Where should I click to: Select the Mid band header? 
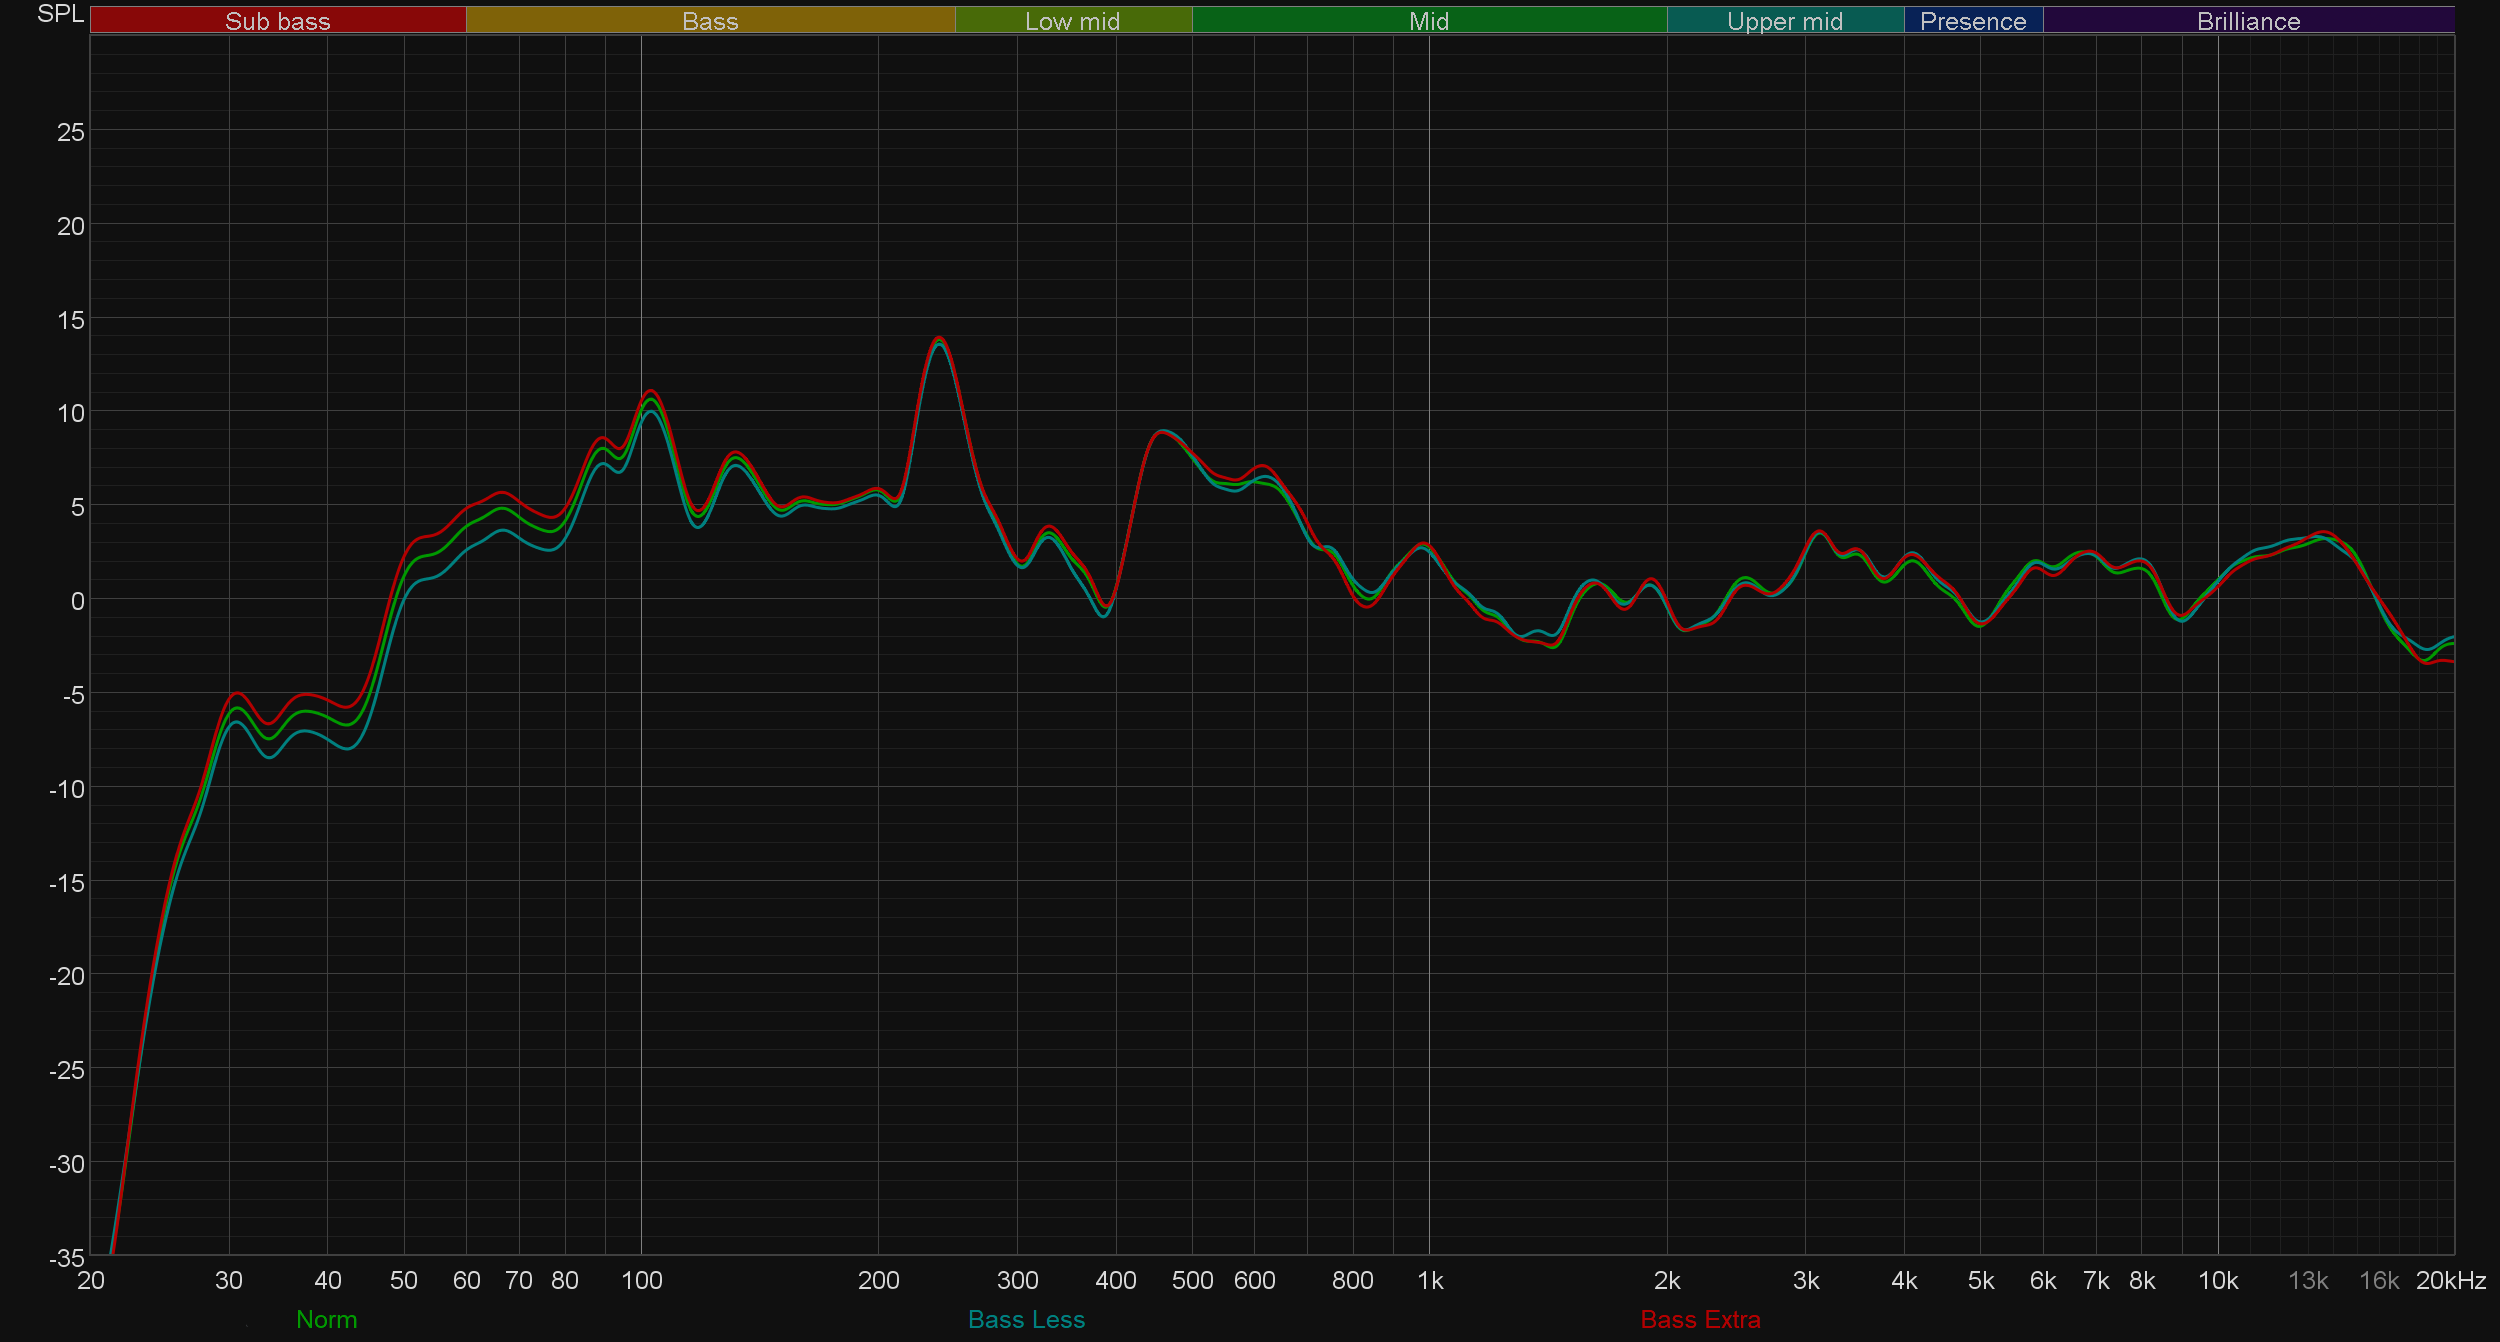[1428, 21]
